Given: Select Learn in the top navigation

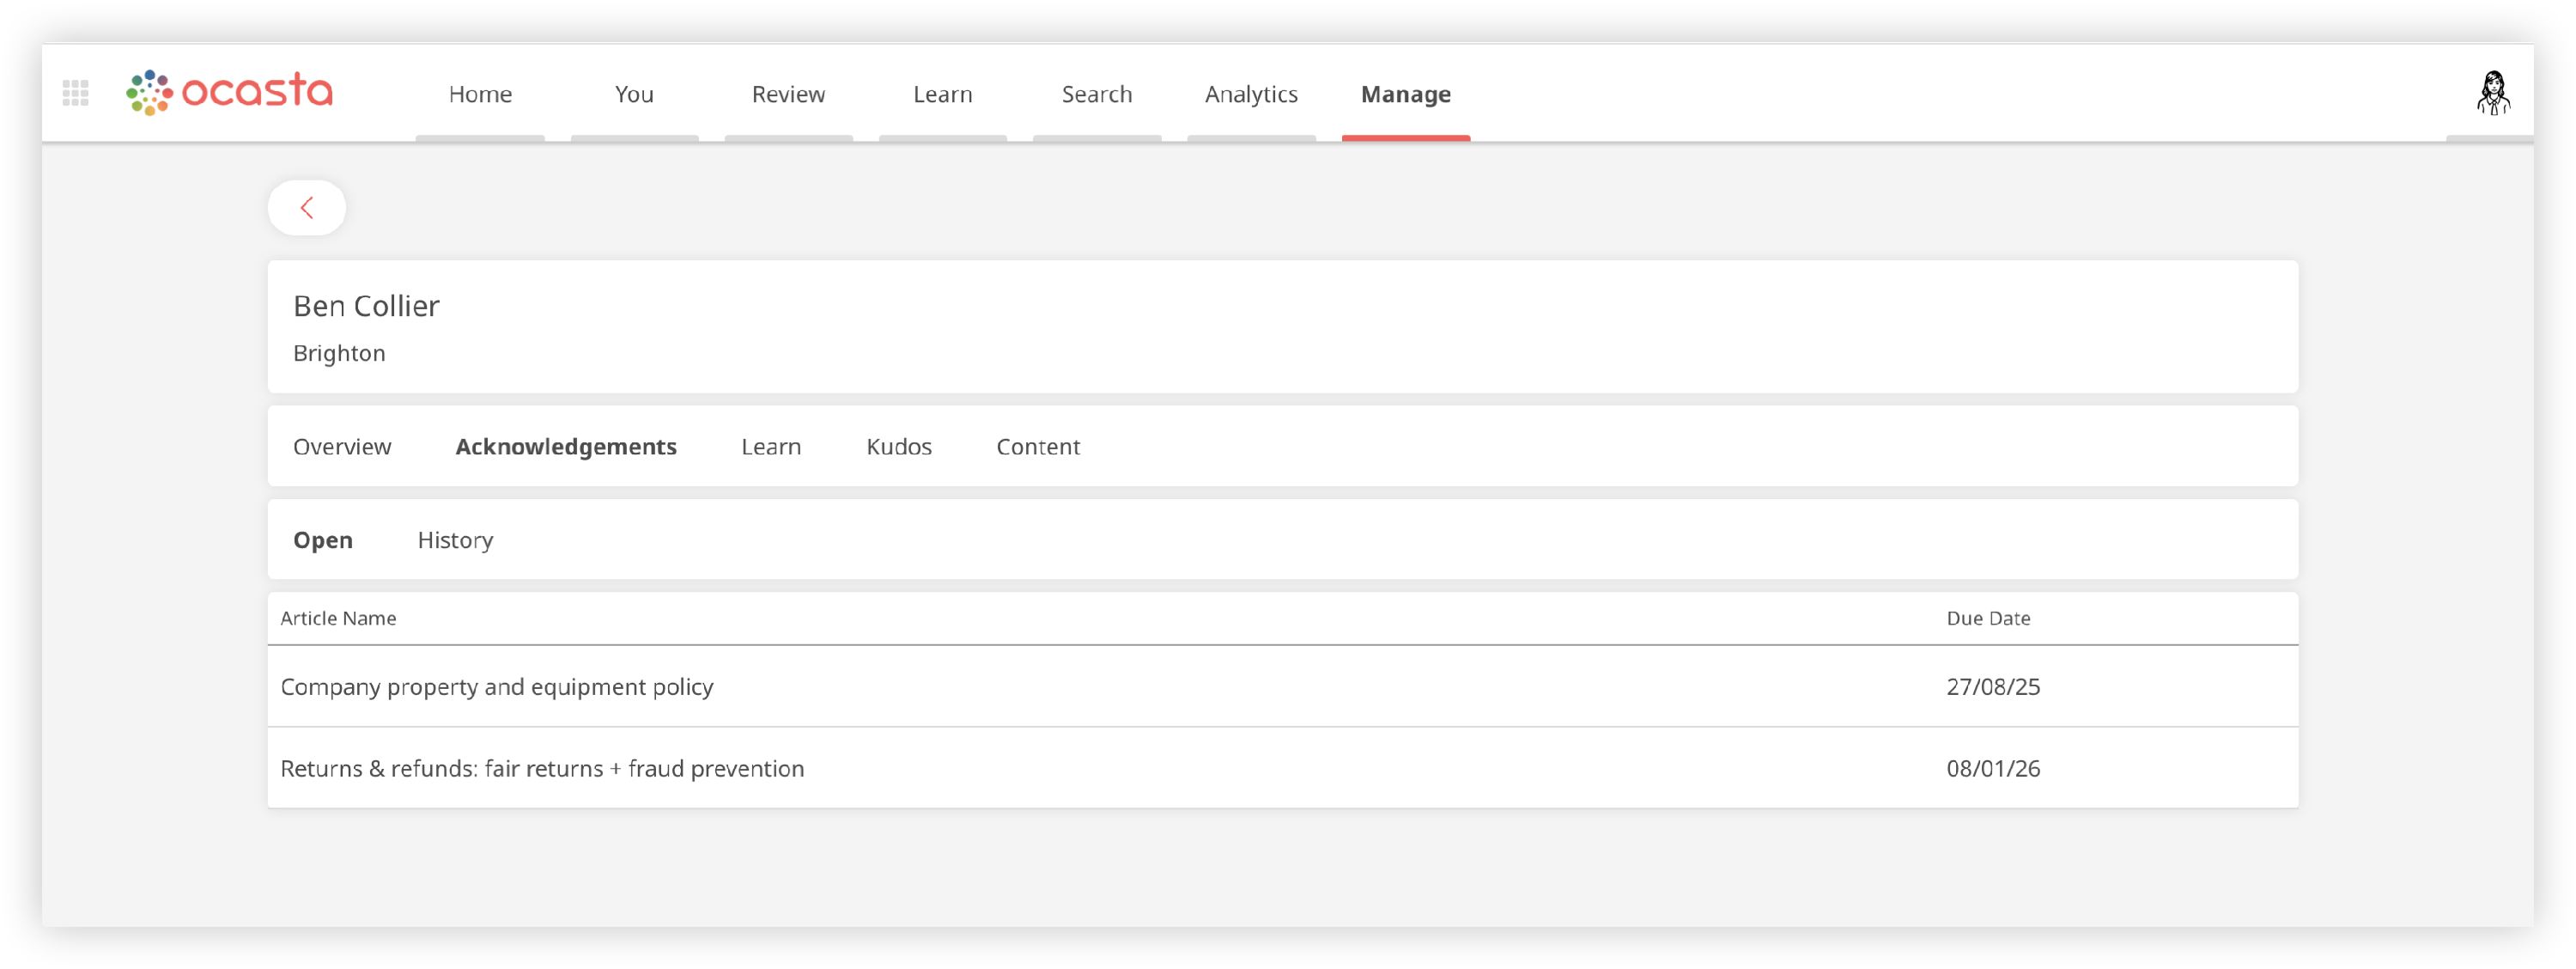Looking at the screenshot, I should point(942,94).
